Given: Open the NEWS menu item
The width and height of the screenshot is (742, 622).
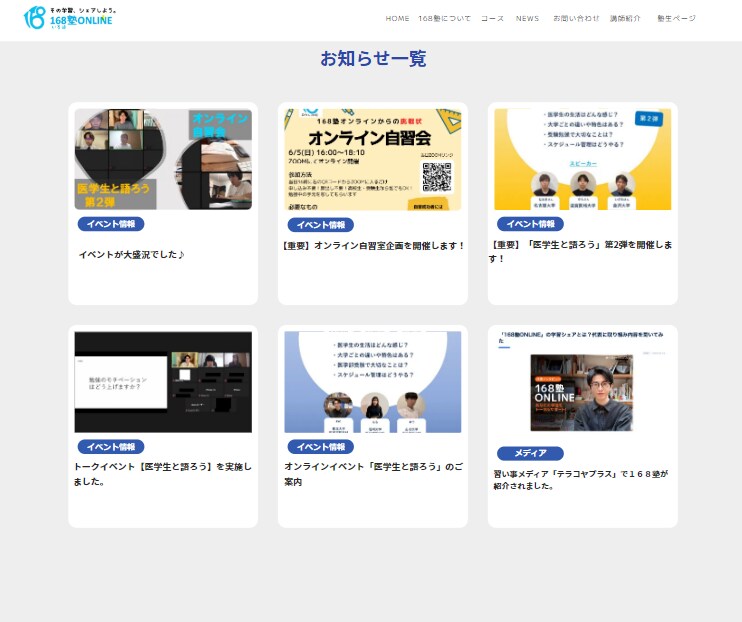Looking at the screenshot, I should point(527,18).
